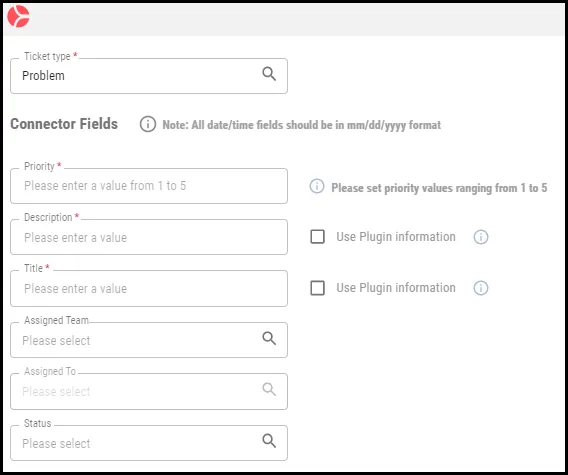Click the 'Please set priority values' hint text
The height and width of the screenshot is (475, 568).
point(439,188)
